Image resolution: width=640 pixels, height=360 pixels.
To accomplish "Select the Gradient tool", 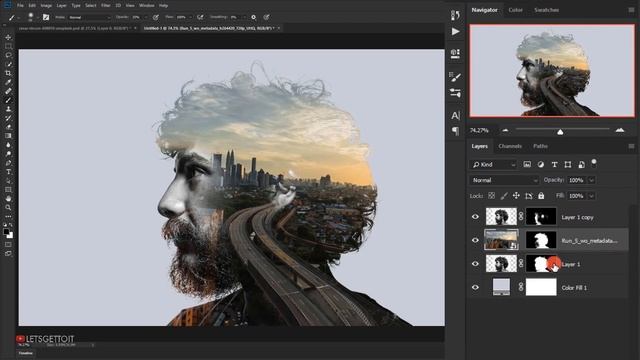I will pos(8,136).
